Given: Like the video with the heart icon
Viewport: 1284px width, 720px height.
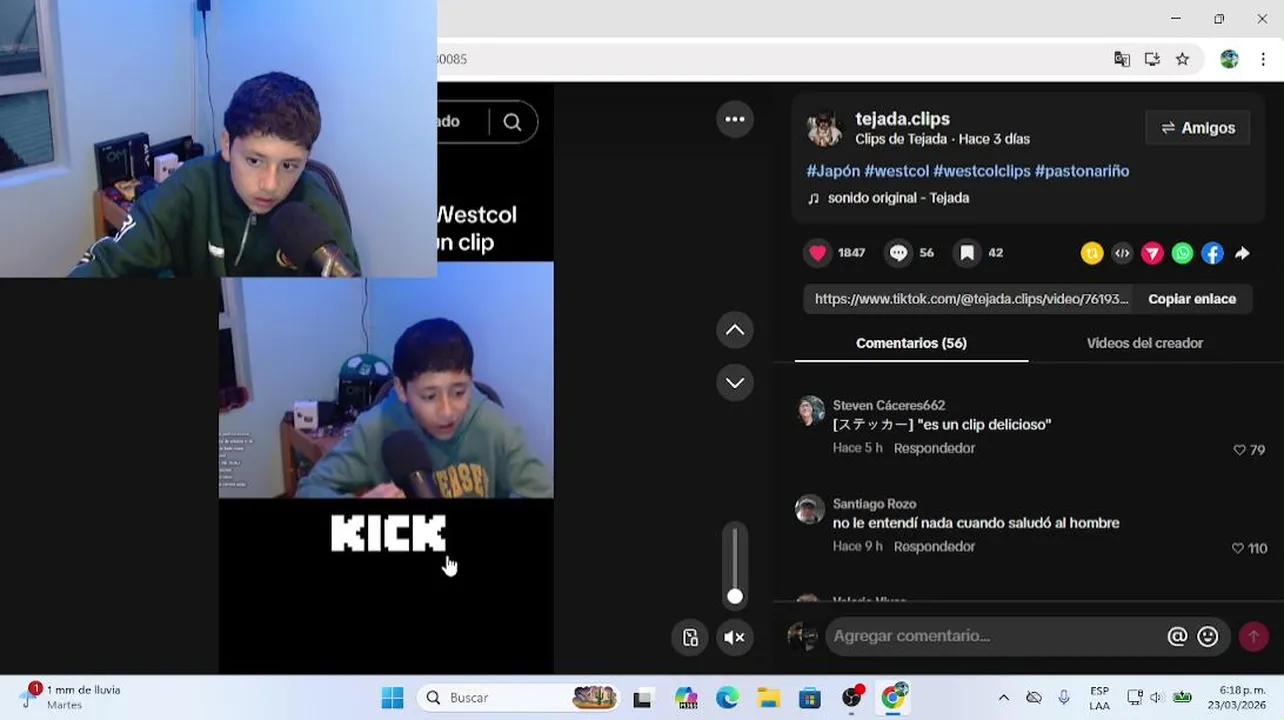Looking at the screenshot, I should [818, 253].
